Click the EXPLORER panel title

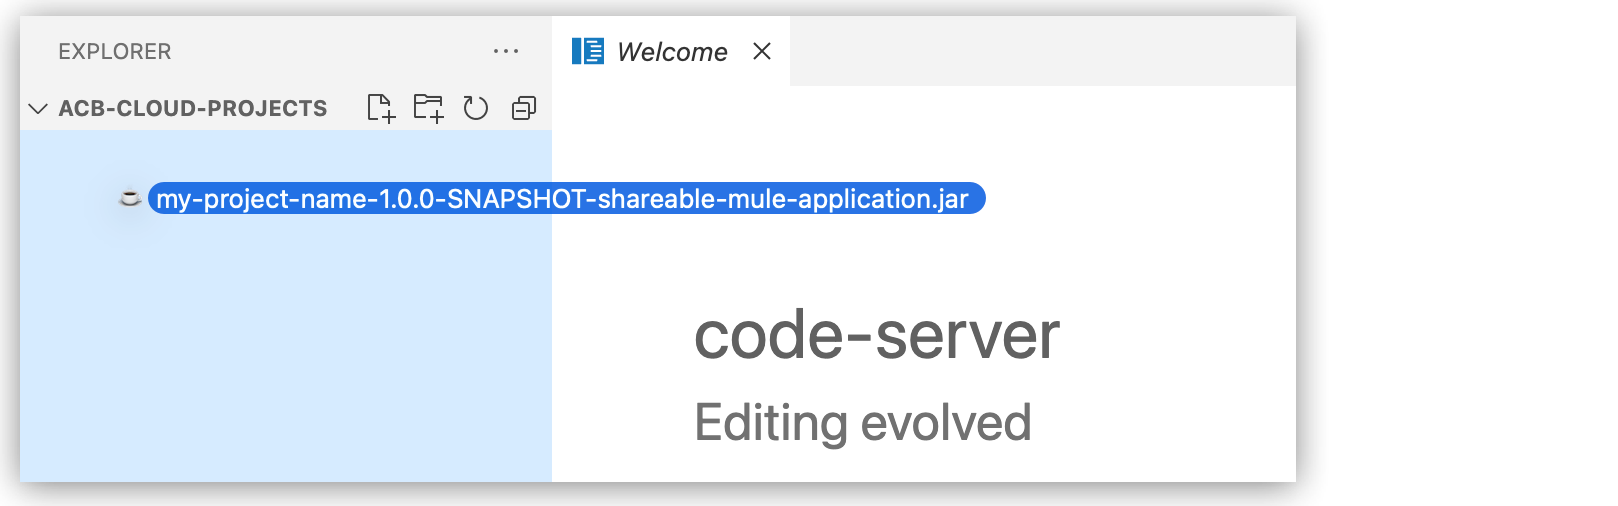tap(115, 51)
